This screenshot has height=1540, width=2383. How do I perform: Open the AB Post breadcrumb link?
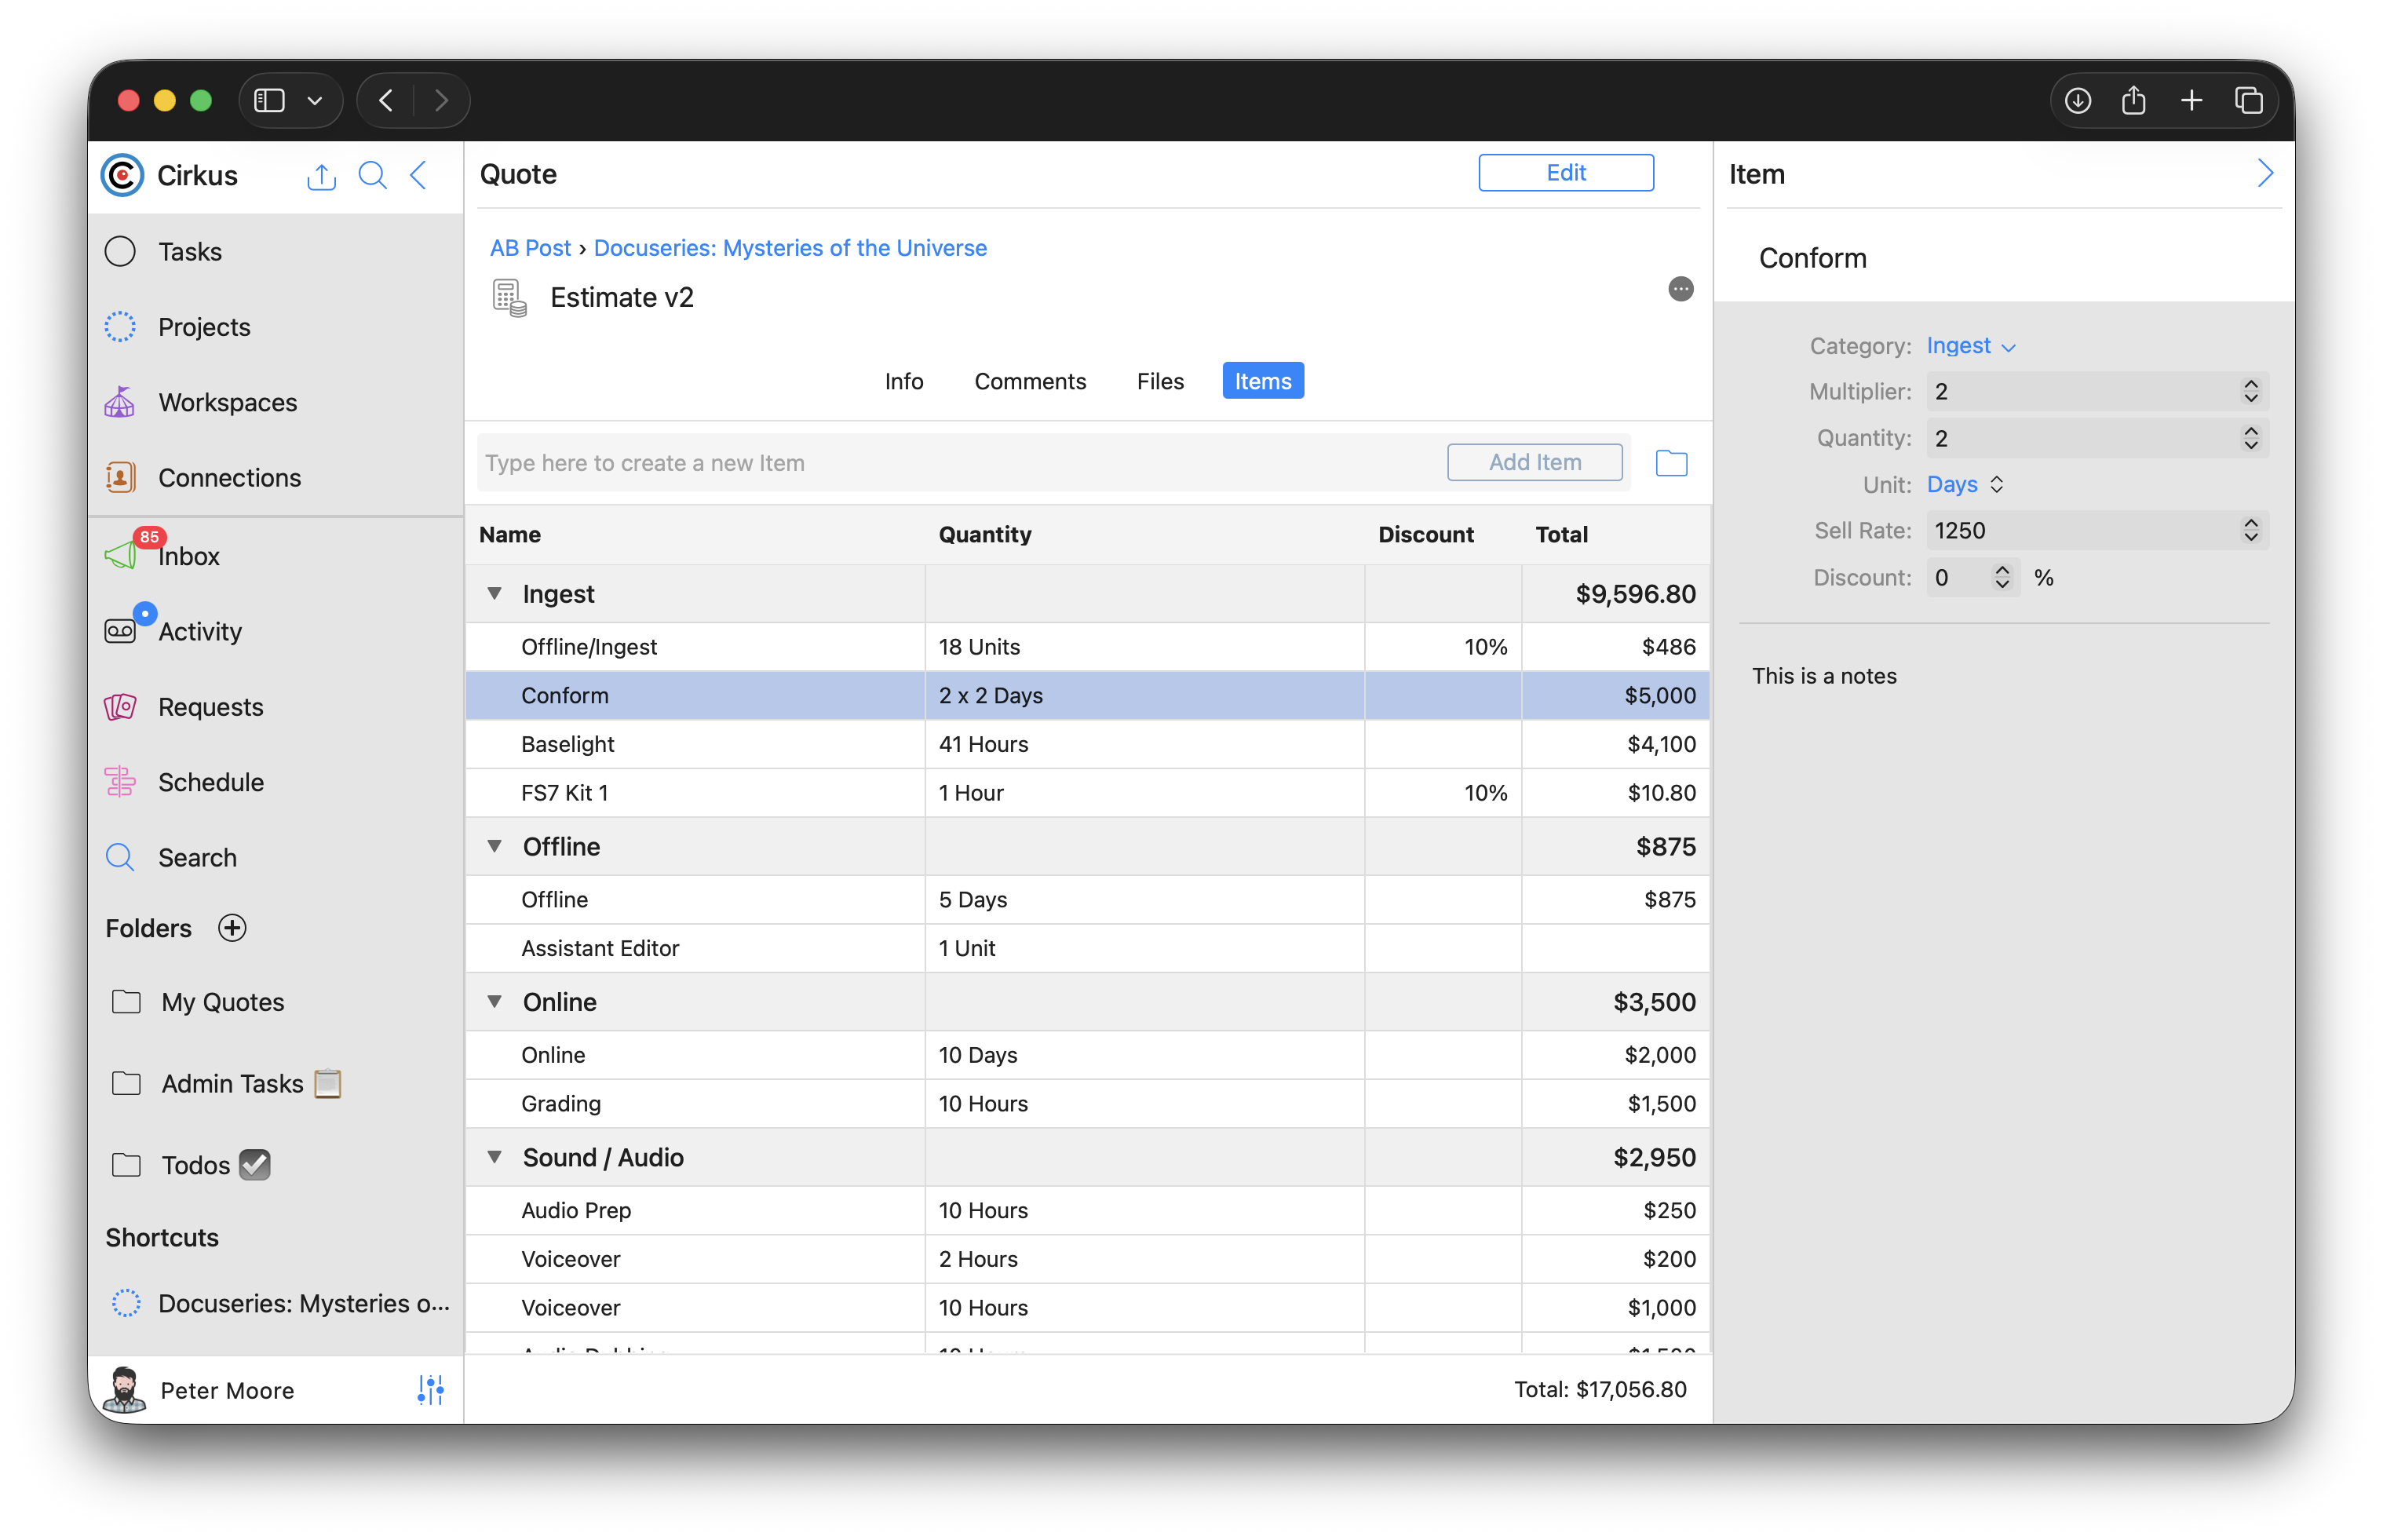530,248
